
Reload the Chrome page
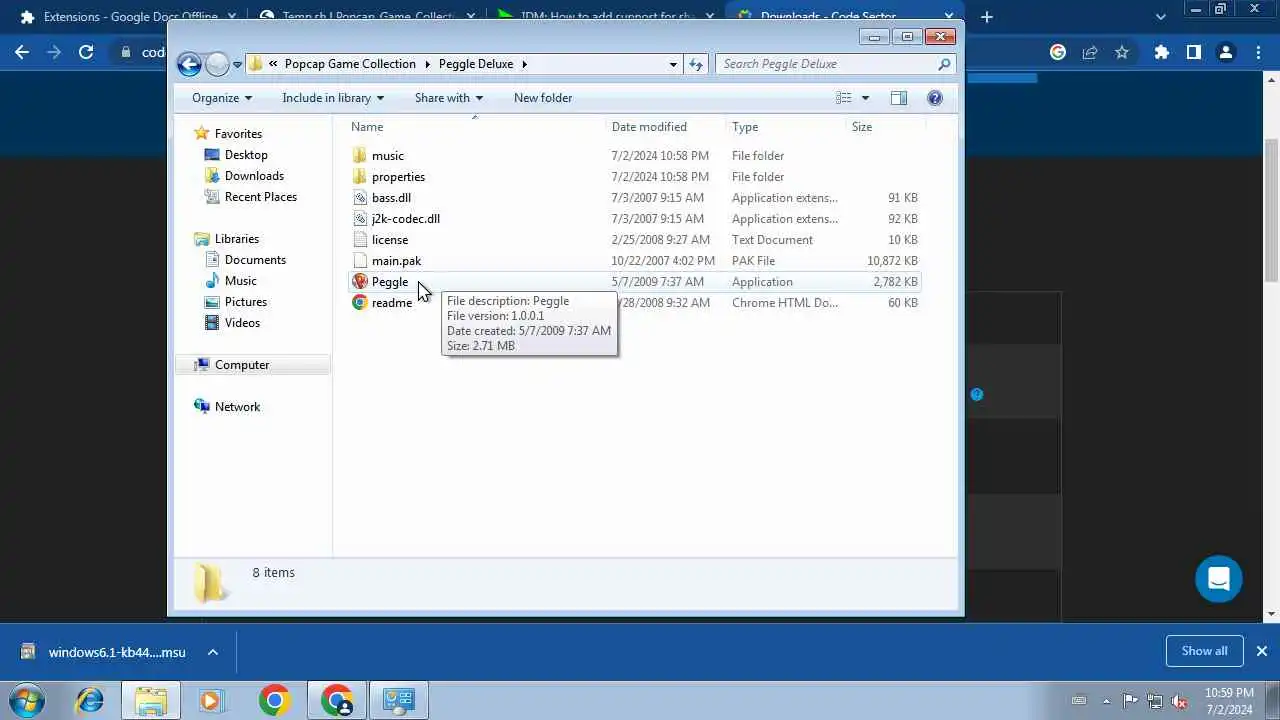(86, 52)
